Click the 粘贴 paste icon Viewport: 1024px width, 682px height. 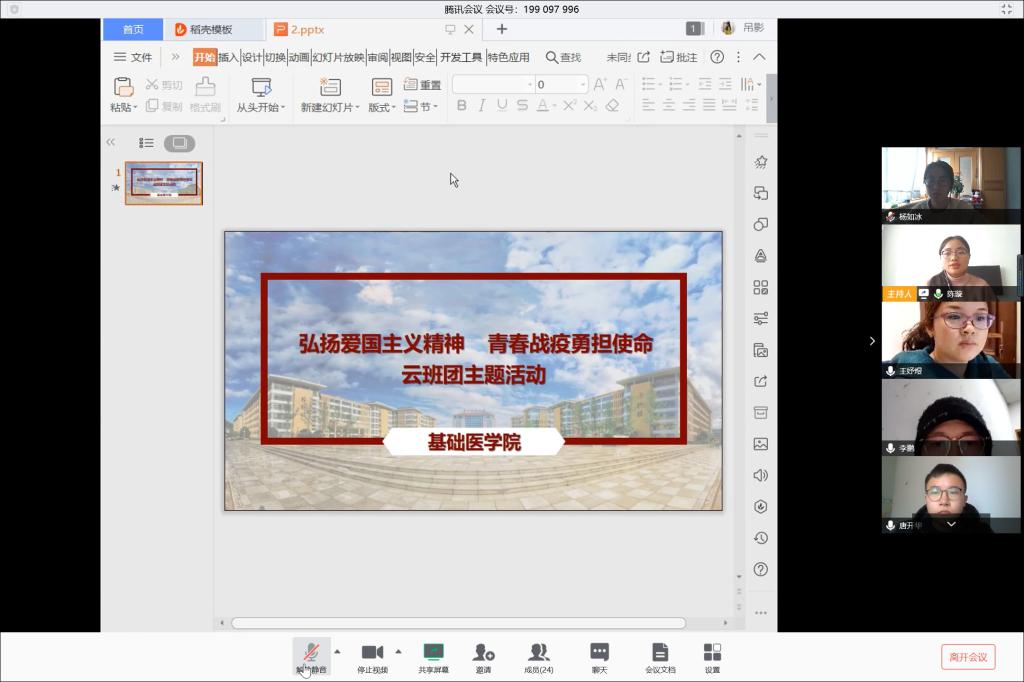coord(123,88)
